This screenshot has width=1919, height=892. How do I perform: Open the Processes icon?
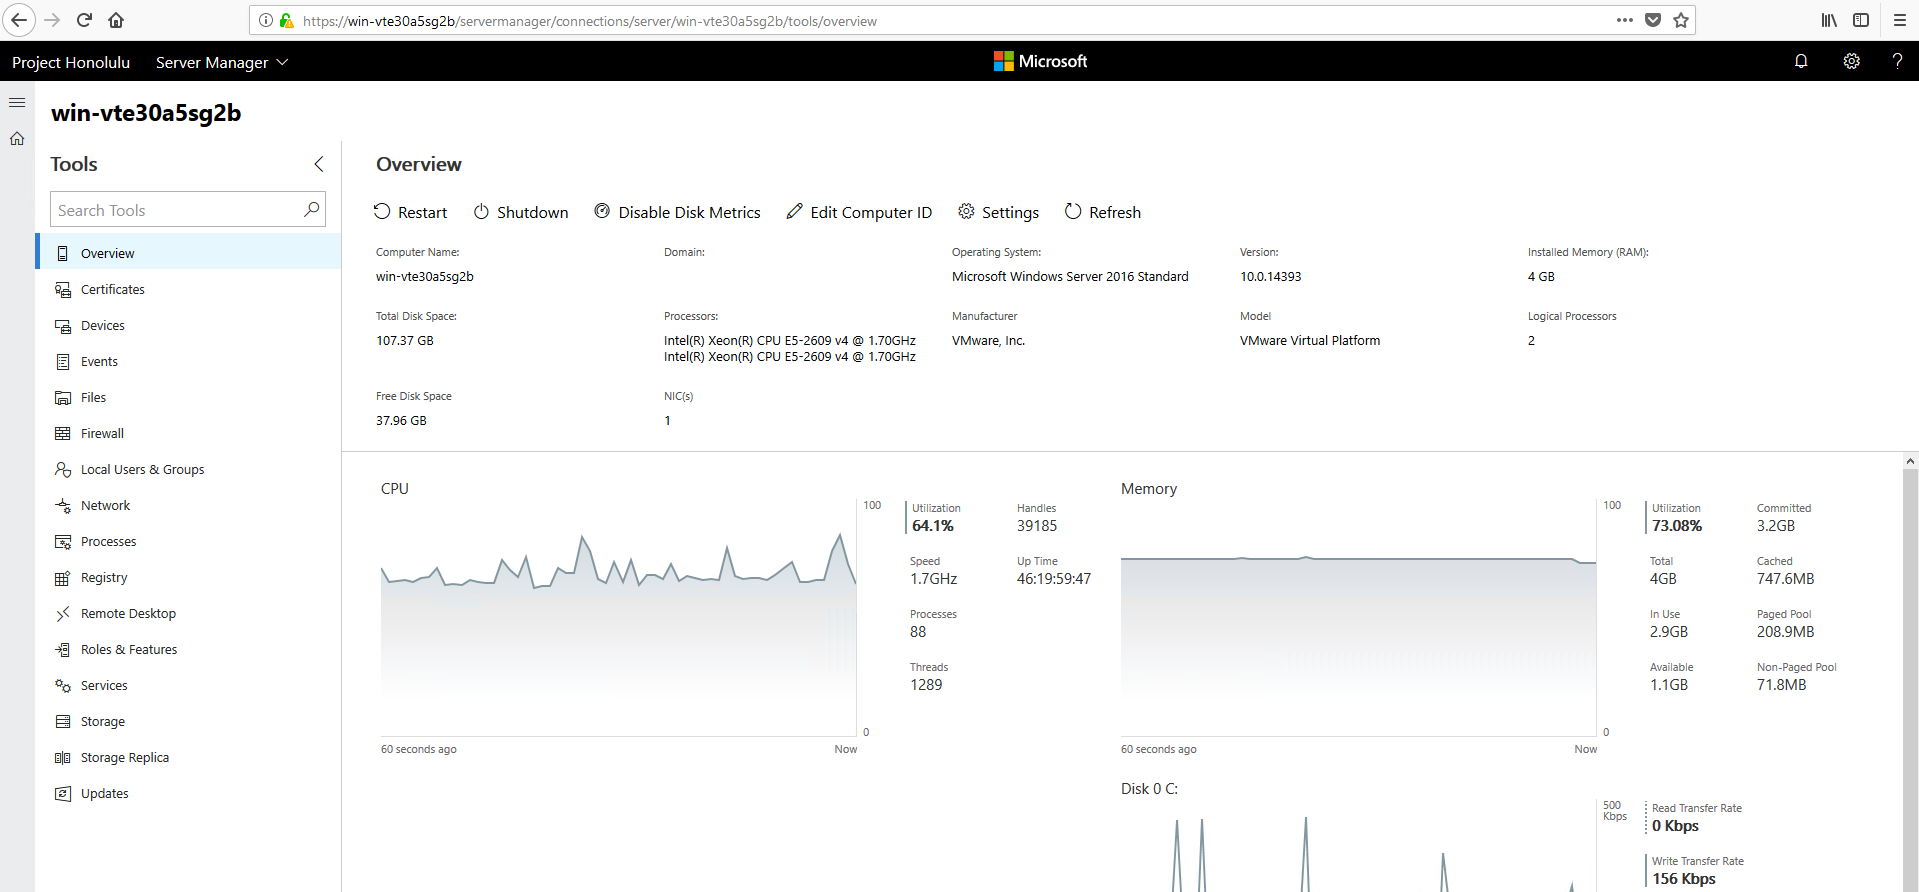point(63,541)
